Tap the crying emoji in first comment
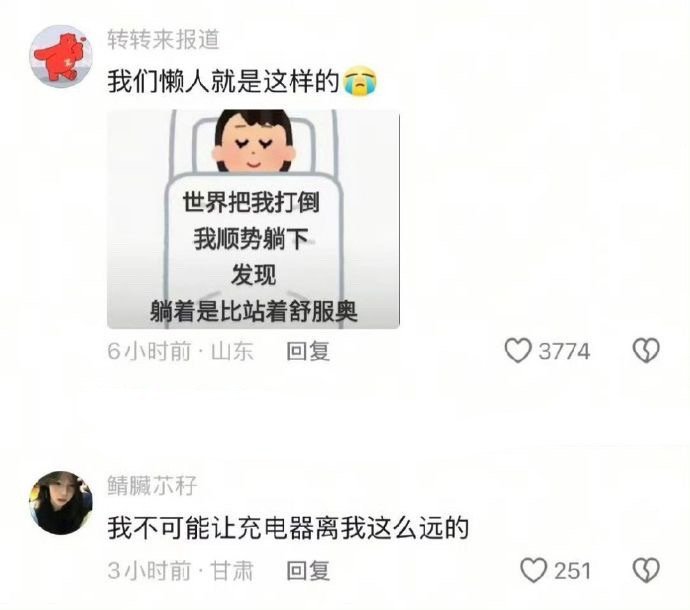690x610 pixels. (x=360, y=81)
